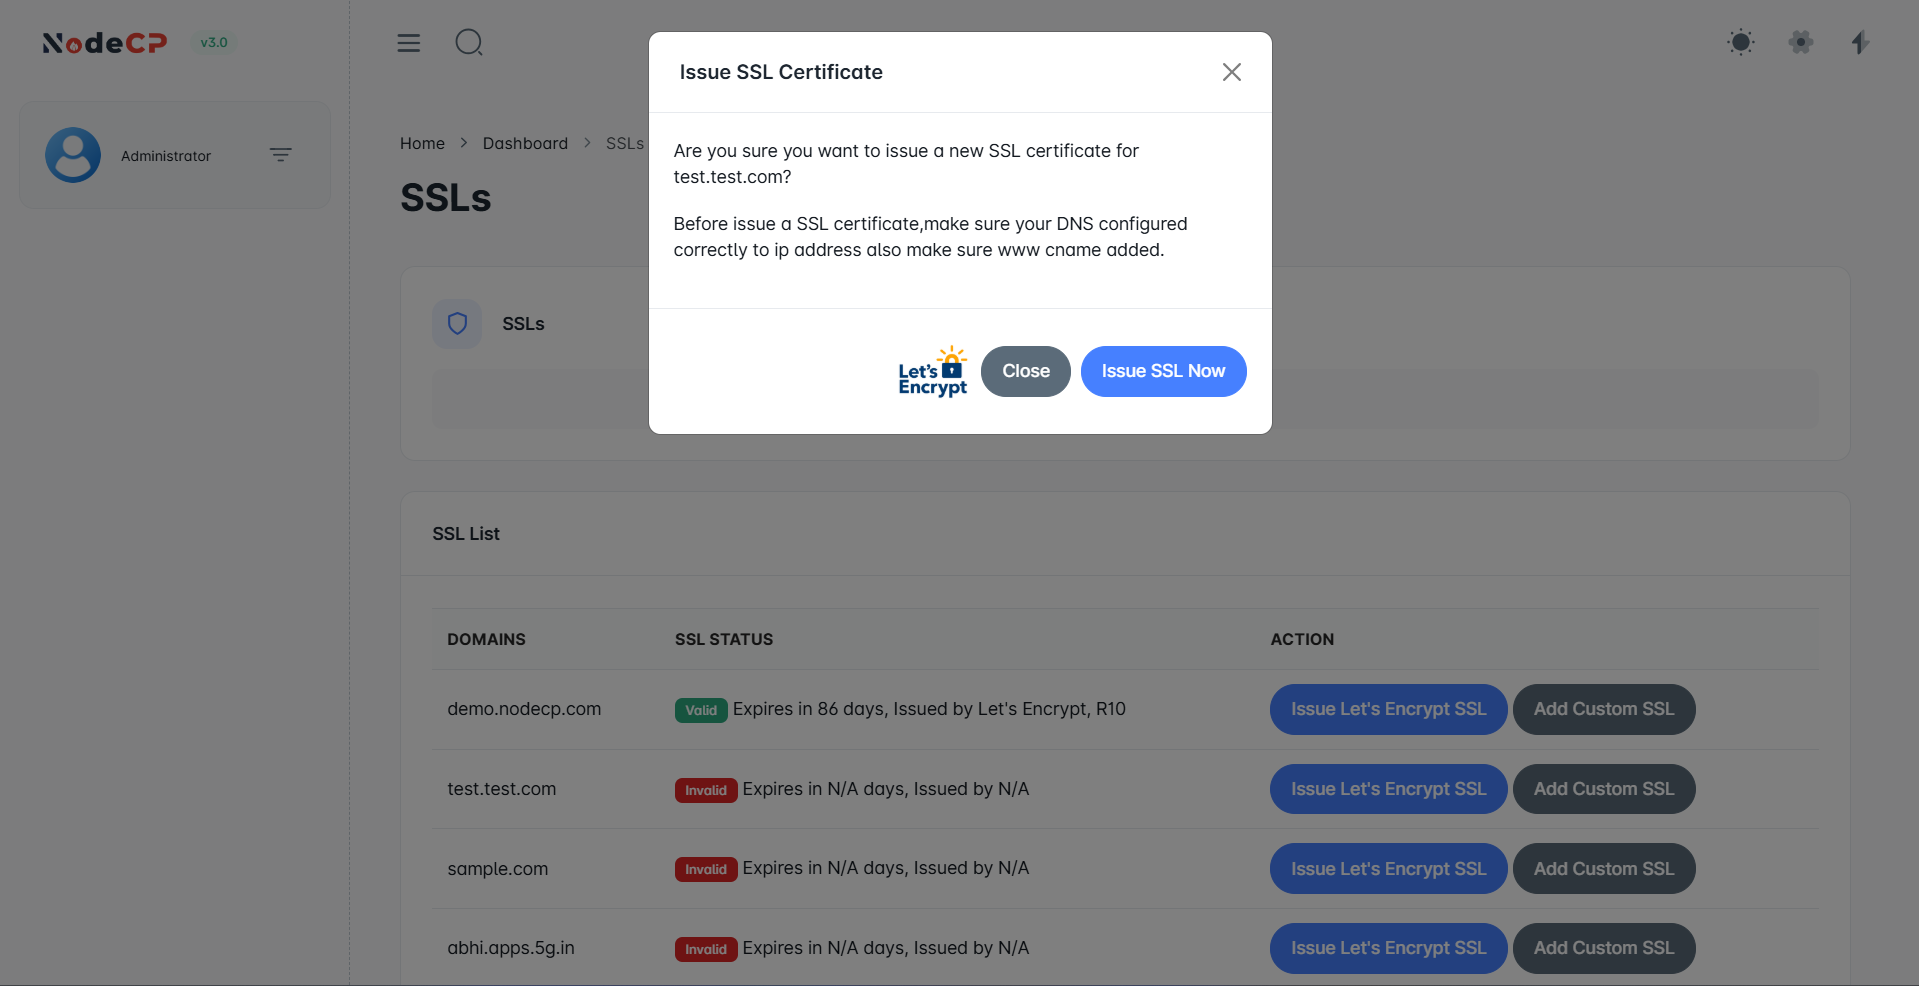Confirm with Issue SSL Now button
Image resolution: width=1919 pixels, height=986 pixels.
(1163, 371)
